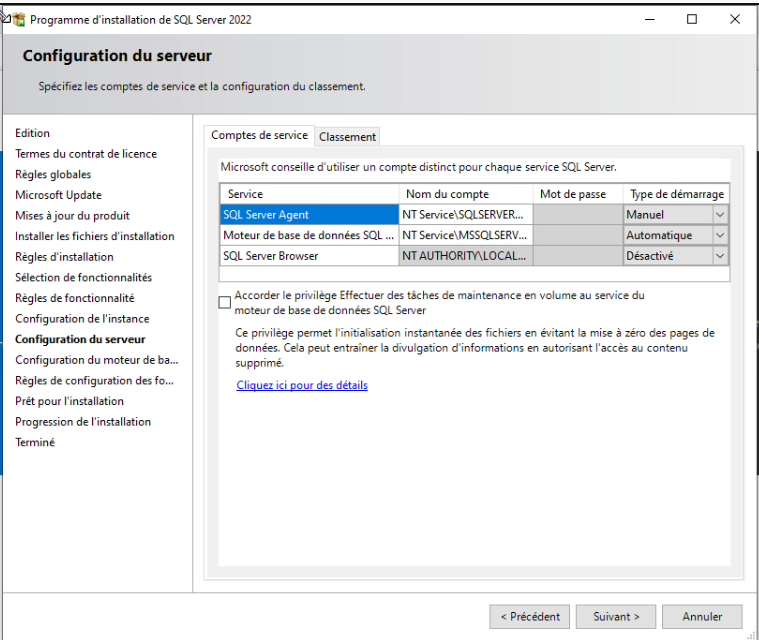Screen dimensions: 759x640
Task: Click the Microsoft Update step
Action: click(x=59, y=195)
